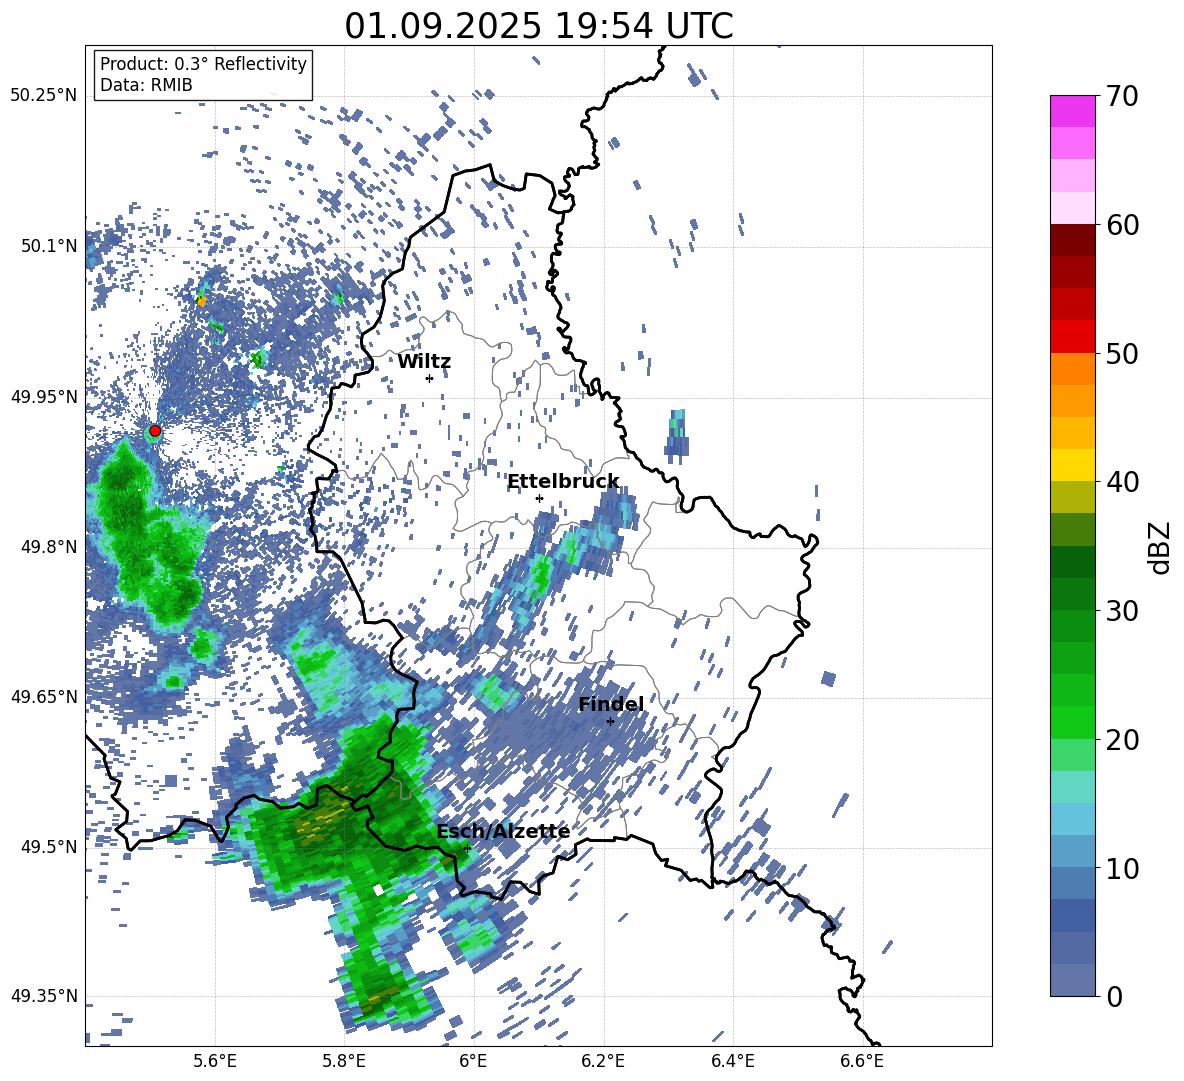Select the Findel city label

pyautogui.click(x=611, y=704)
